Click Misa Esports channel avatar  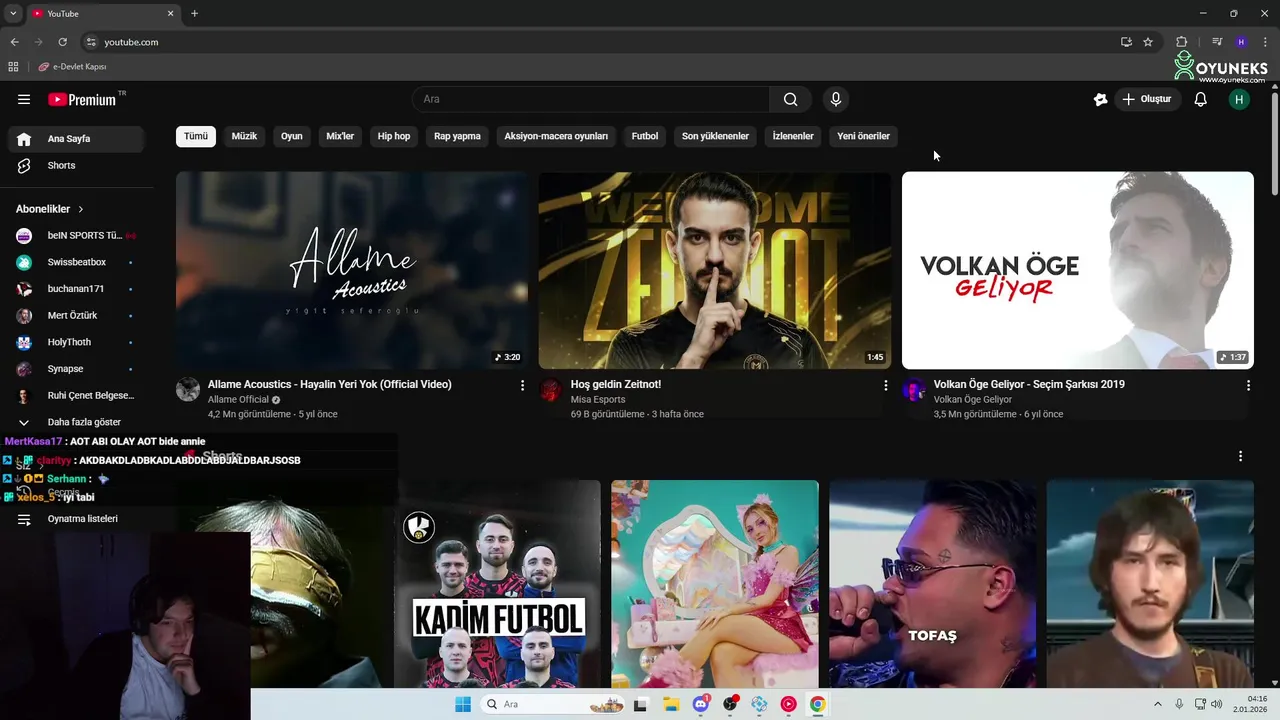coord(551,390)
